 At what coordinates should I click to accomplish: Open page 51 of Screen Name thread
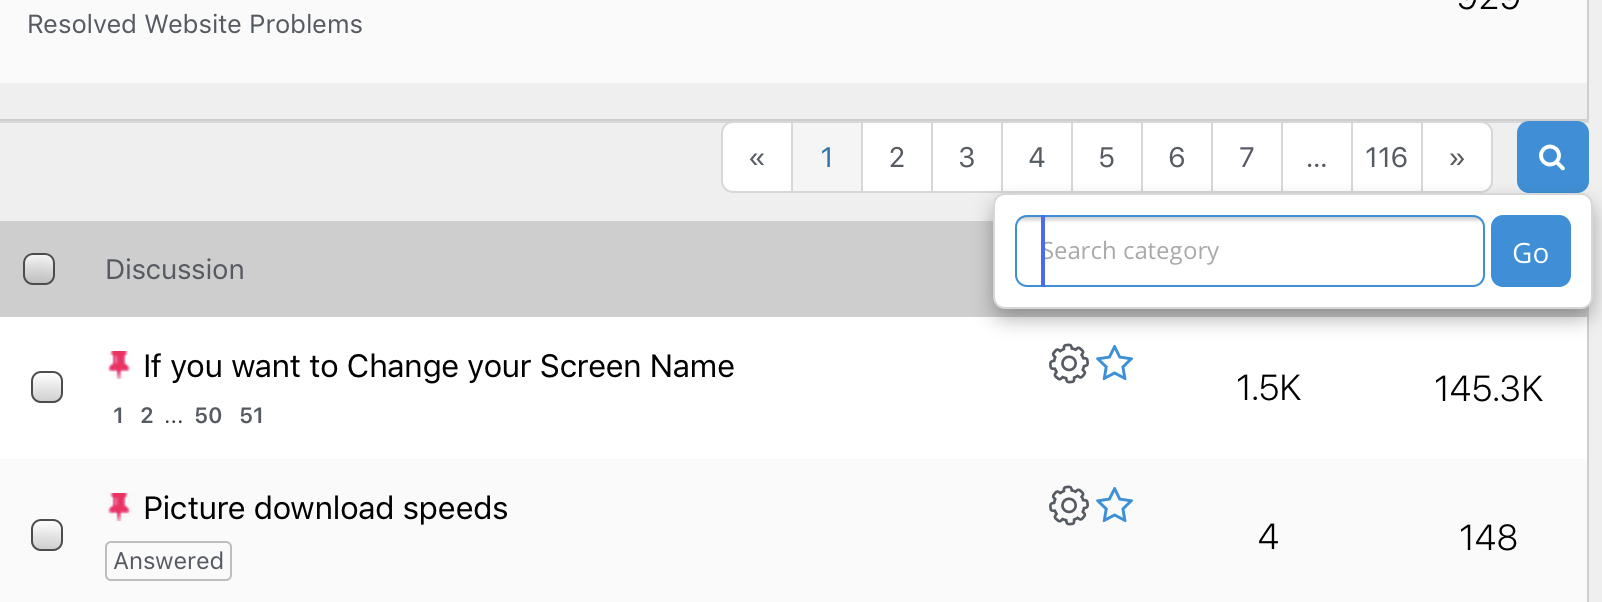[x=251, y=416]
